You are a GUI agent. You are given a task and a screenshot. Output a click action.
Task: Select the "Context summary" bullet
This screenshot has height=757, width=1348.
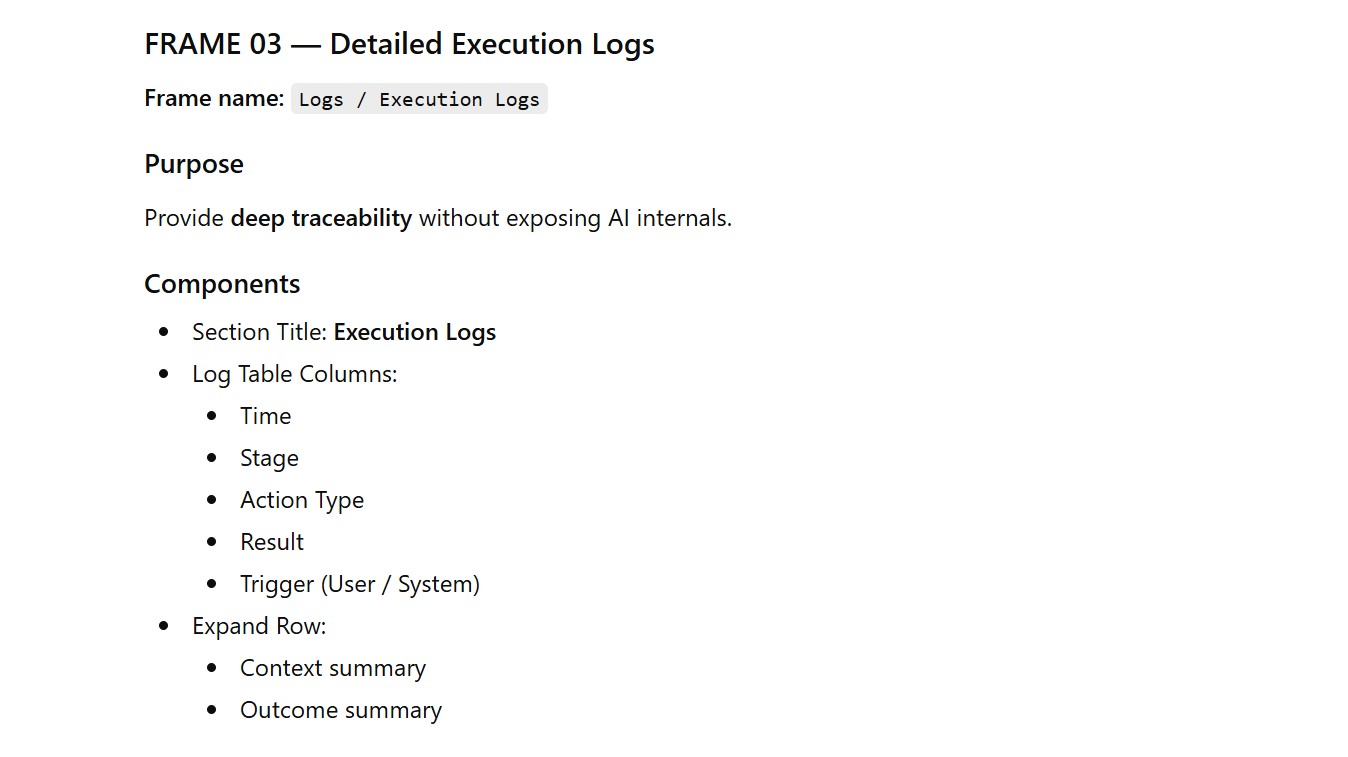[333, 668]
